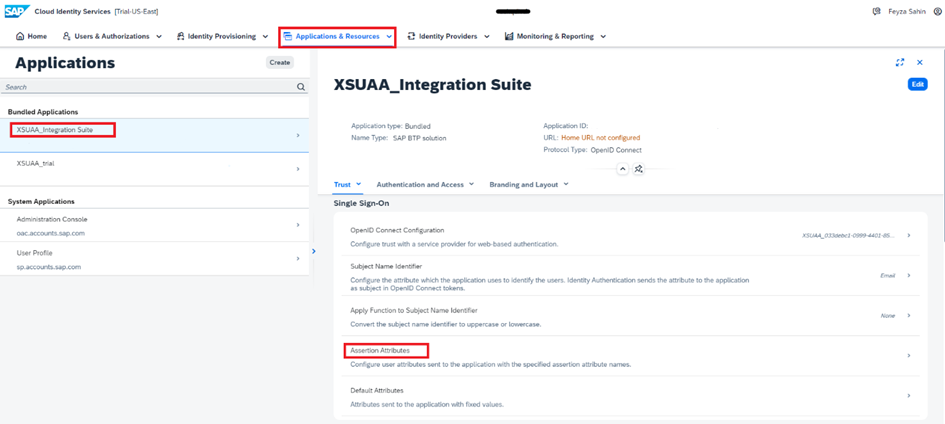Click the Applications & Resources icon

(287, 36)
